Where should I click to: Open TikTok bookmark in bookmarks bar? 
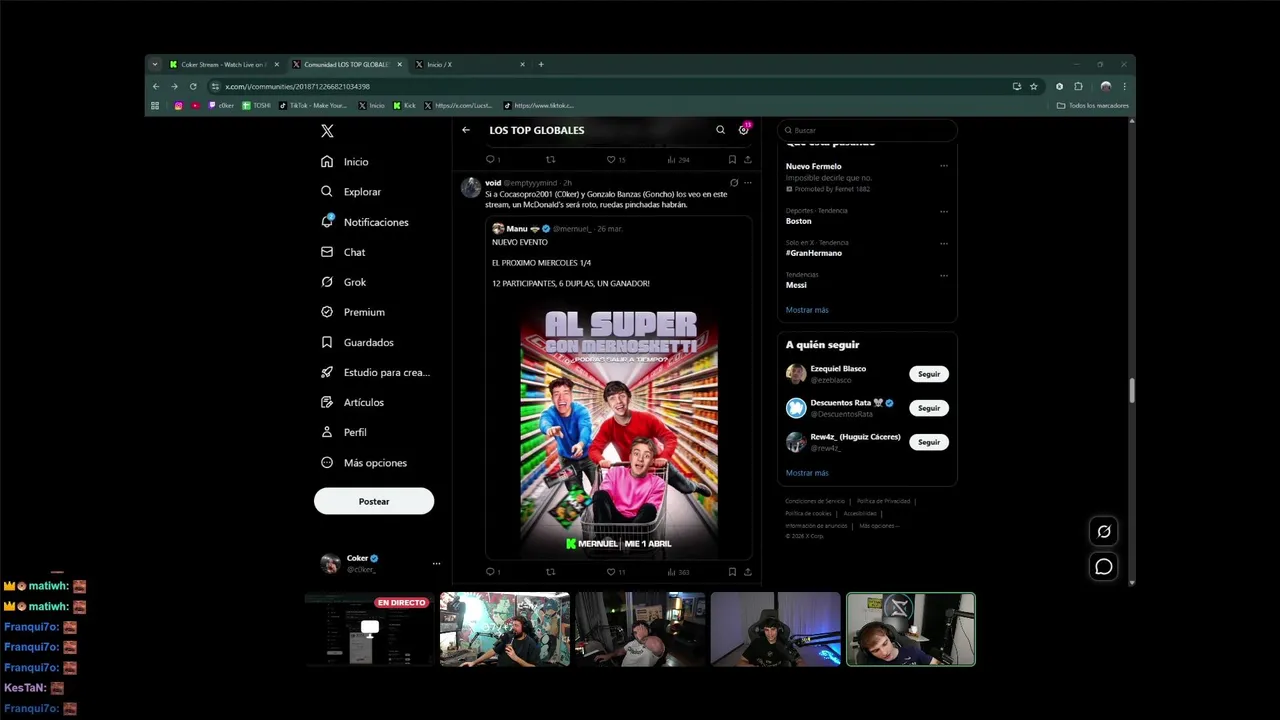pos(313,105)
